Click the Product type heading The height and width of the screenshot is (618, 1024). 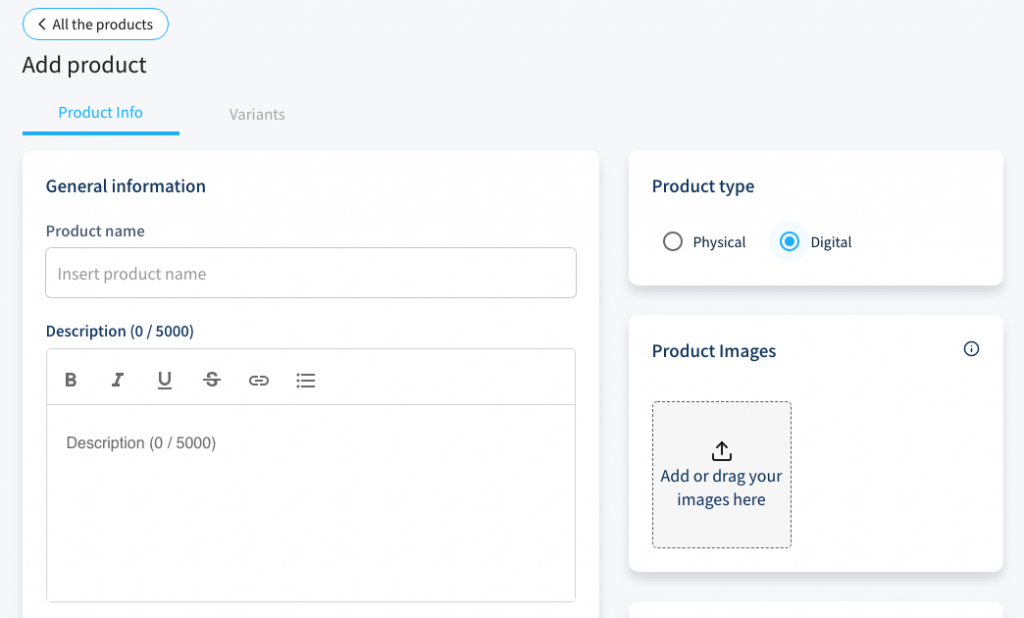(703, 186)
